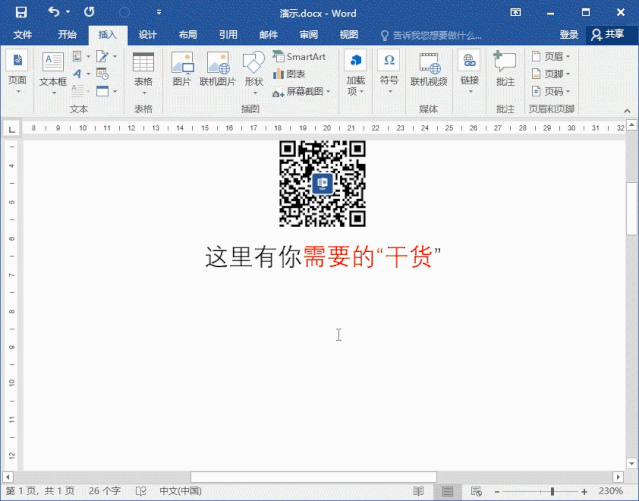Collapse the ribbon with the arrow
This screenshot has height=501, width=639.
[x=627, y=110]
